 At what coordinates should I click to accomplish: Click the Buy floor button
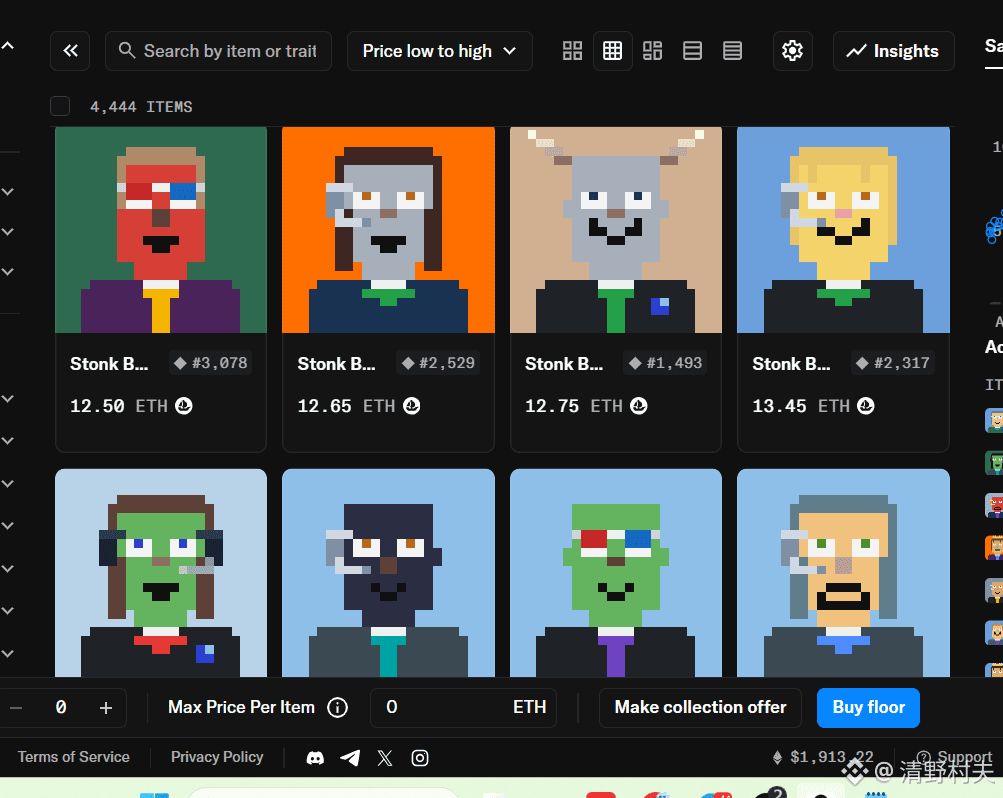(868, 707)
